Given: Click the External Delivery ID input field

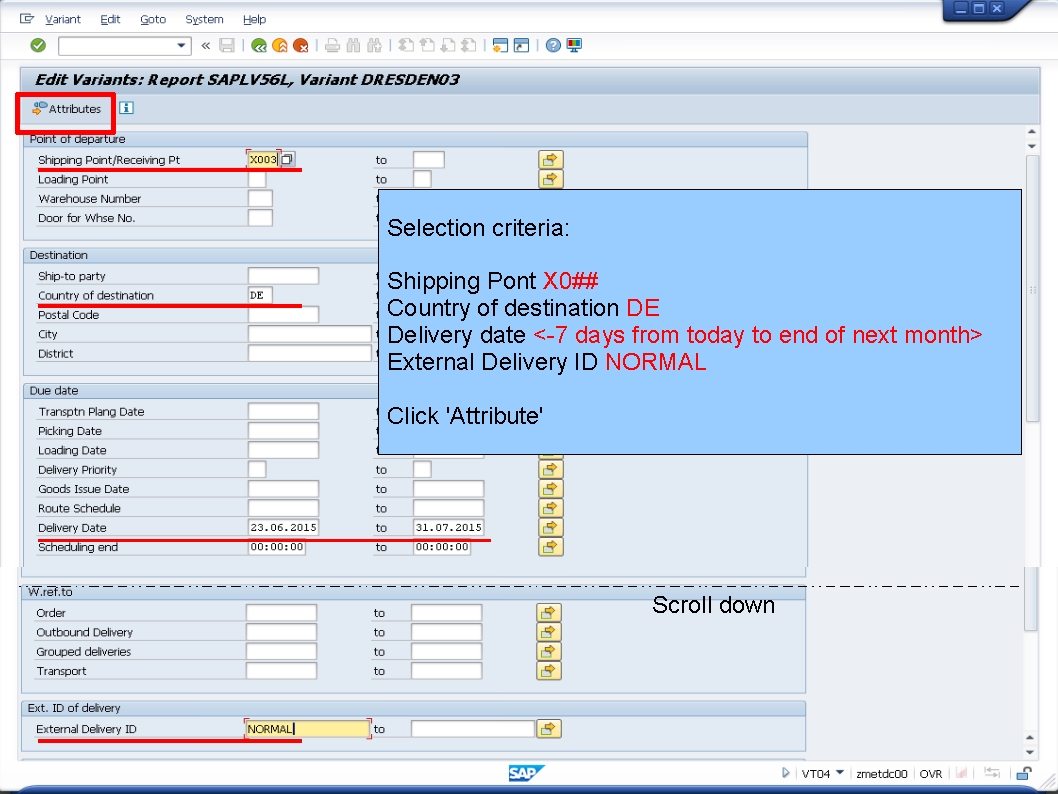Looking at the screenshot, I should [x=307, y=729].
